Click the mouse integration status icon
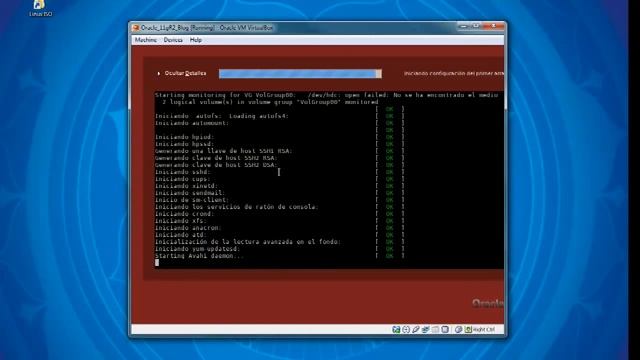 point(459,329)
